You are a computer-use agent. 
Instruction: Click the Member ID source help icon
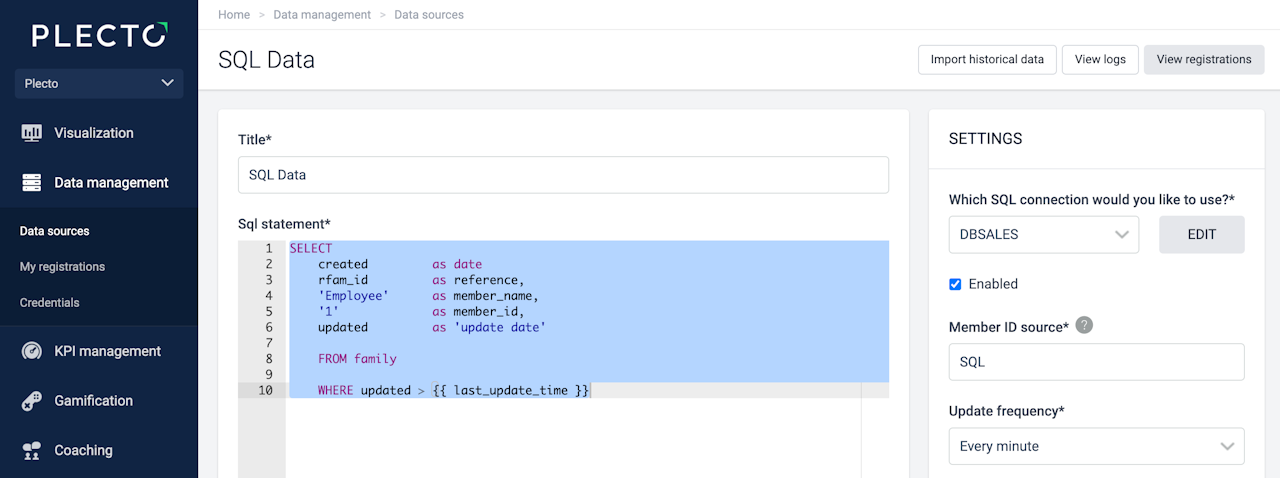(x=1084, y=325)
